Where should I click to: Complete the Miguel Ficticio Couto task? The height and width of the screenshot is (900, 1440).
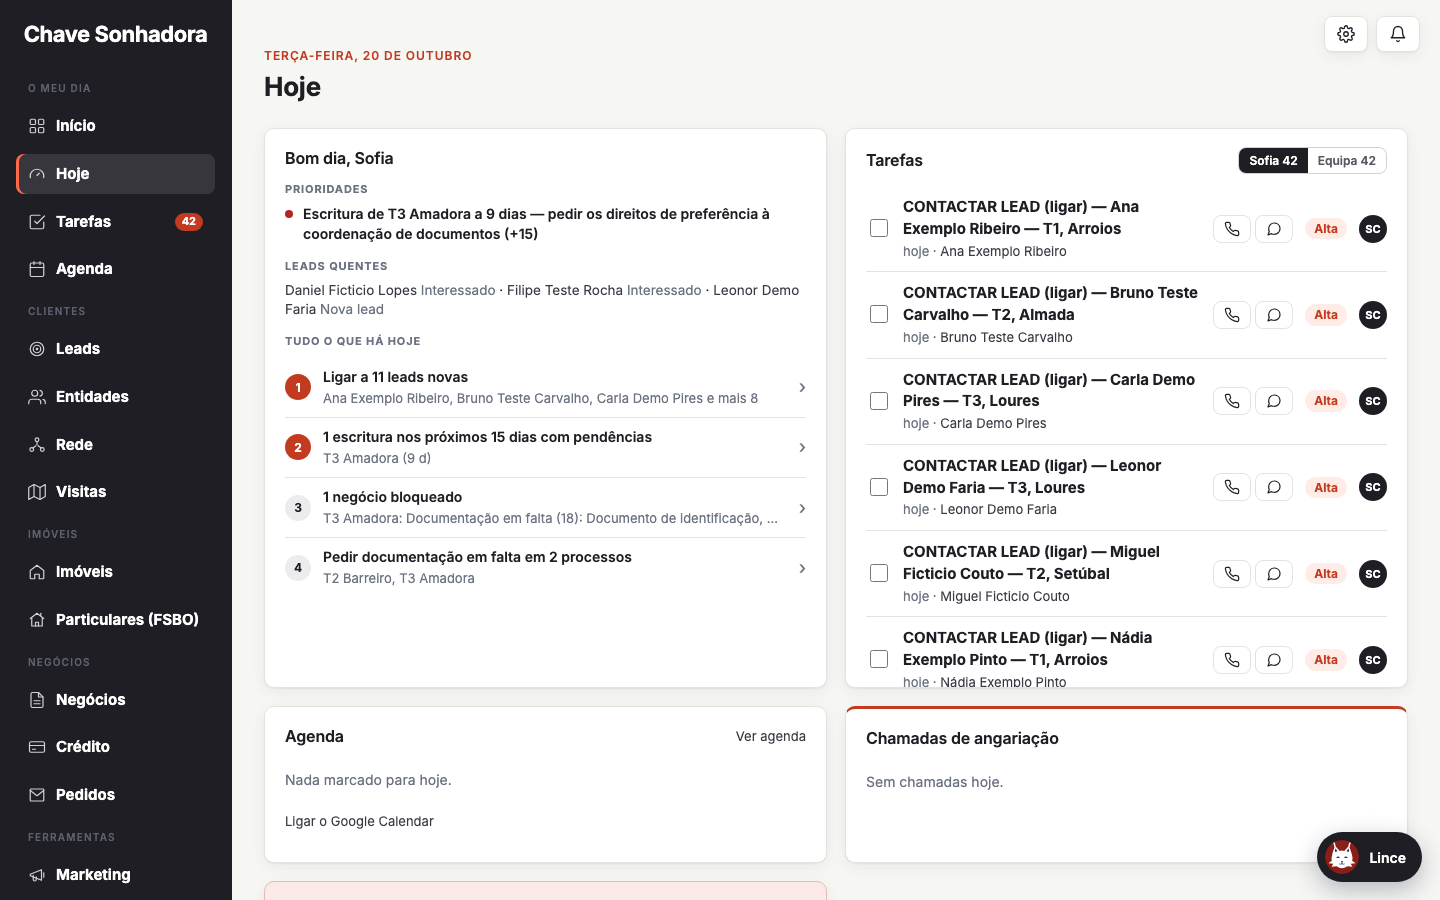click(x=879, y=573)
